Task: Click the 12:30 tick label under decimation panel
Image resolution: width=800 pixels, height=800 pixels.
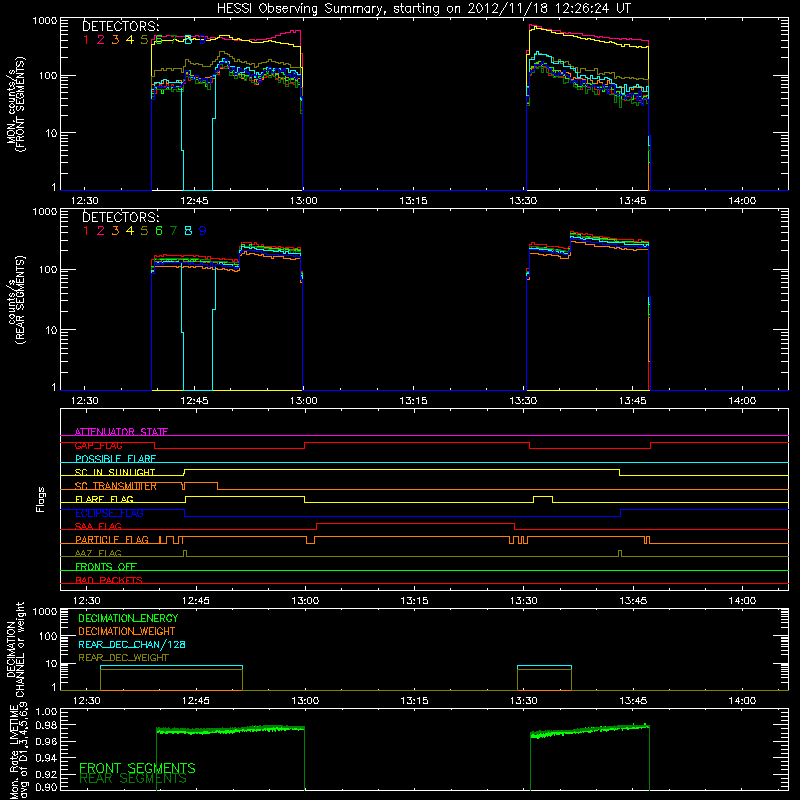Action: coord(86,701)
